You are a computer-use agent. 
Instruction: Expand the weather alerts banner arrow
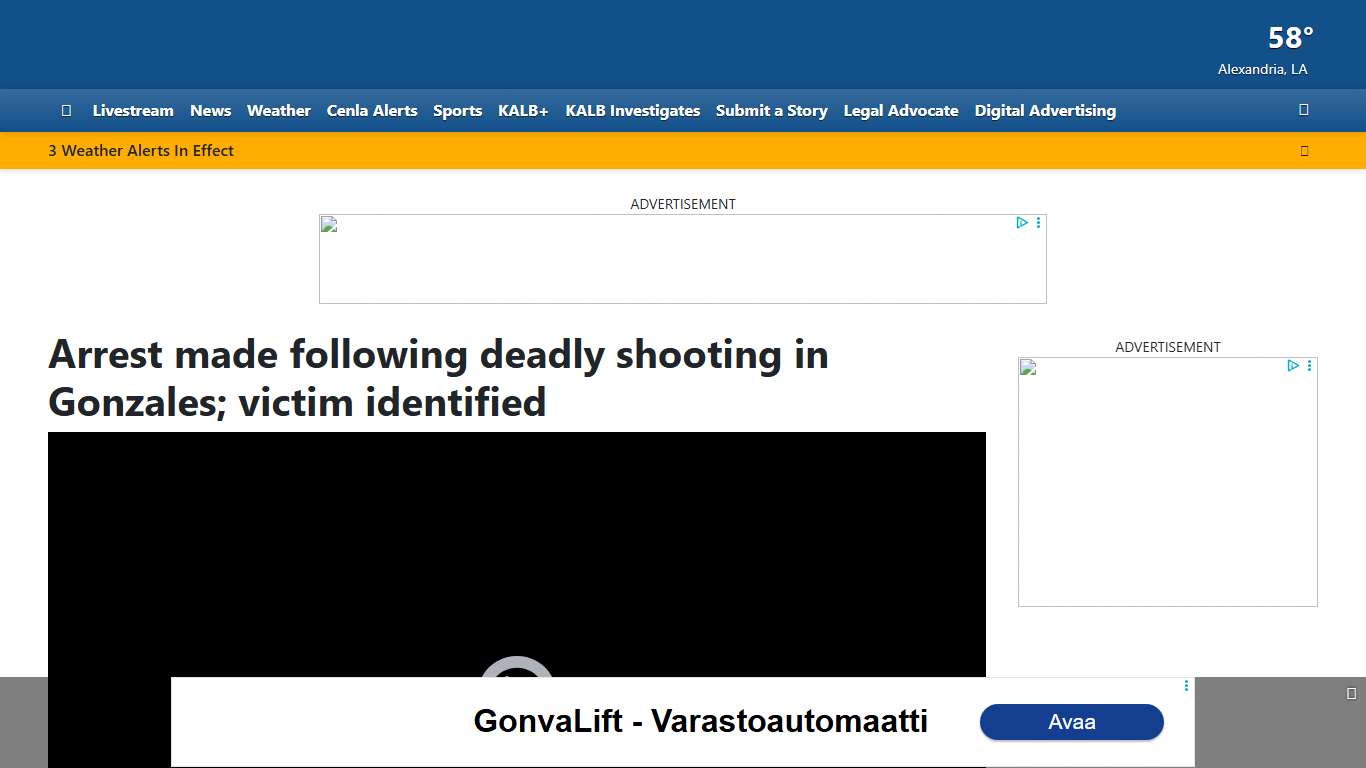1304,151
